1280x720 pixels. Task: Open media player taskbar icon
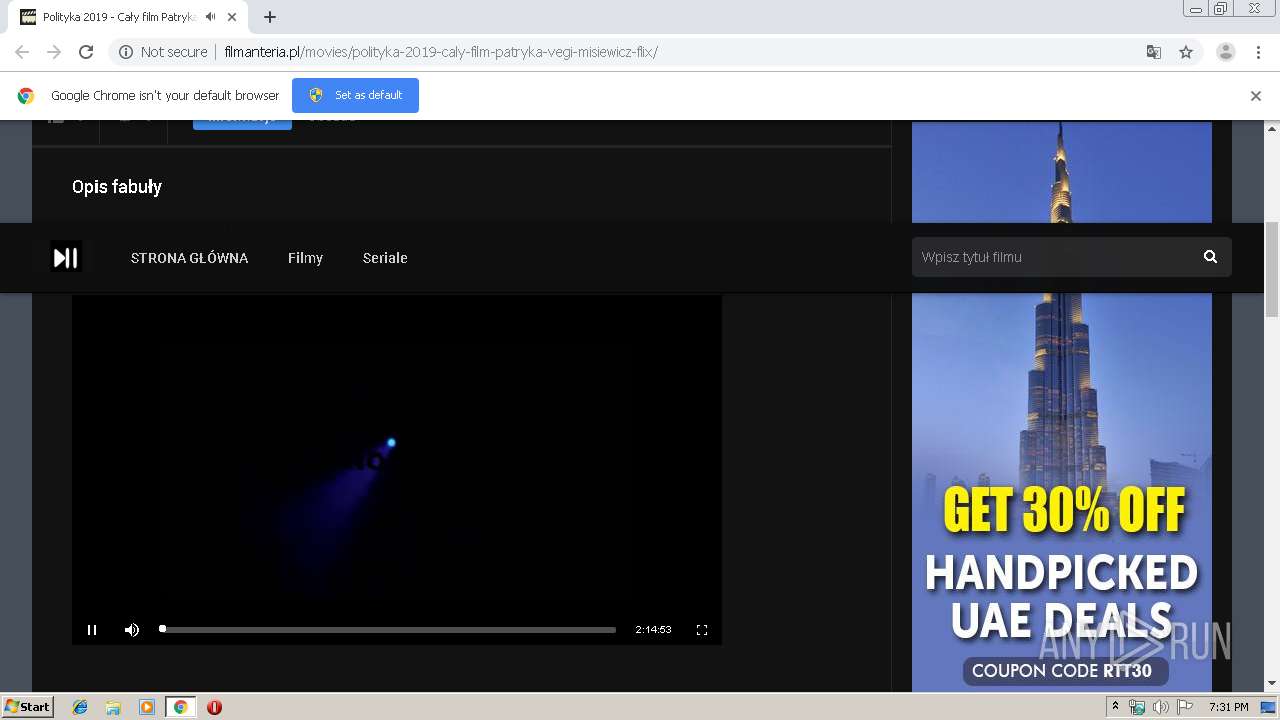pos(147,707)
